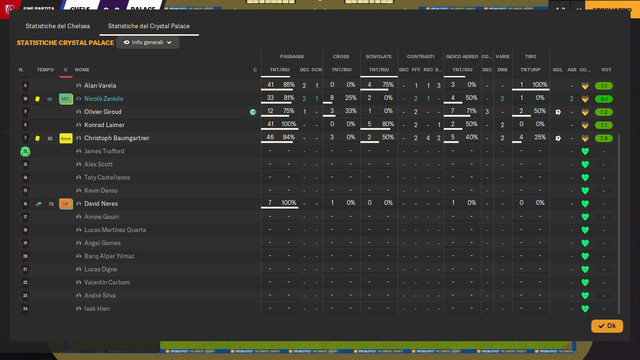Sort by the NOME column header

pos(82,70)
